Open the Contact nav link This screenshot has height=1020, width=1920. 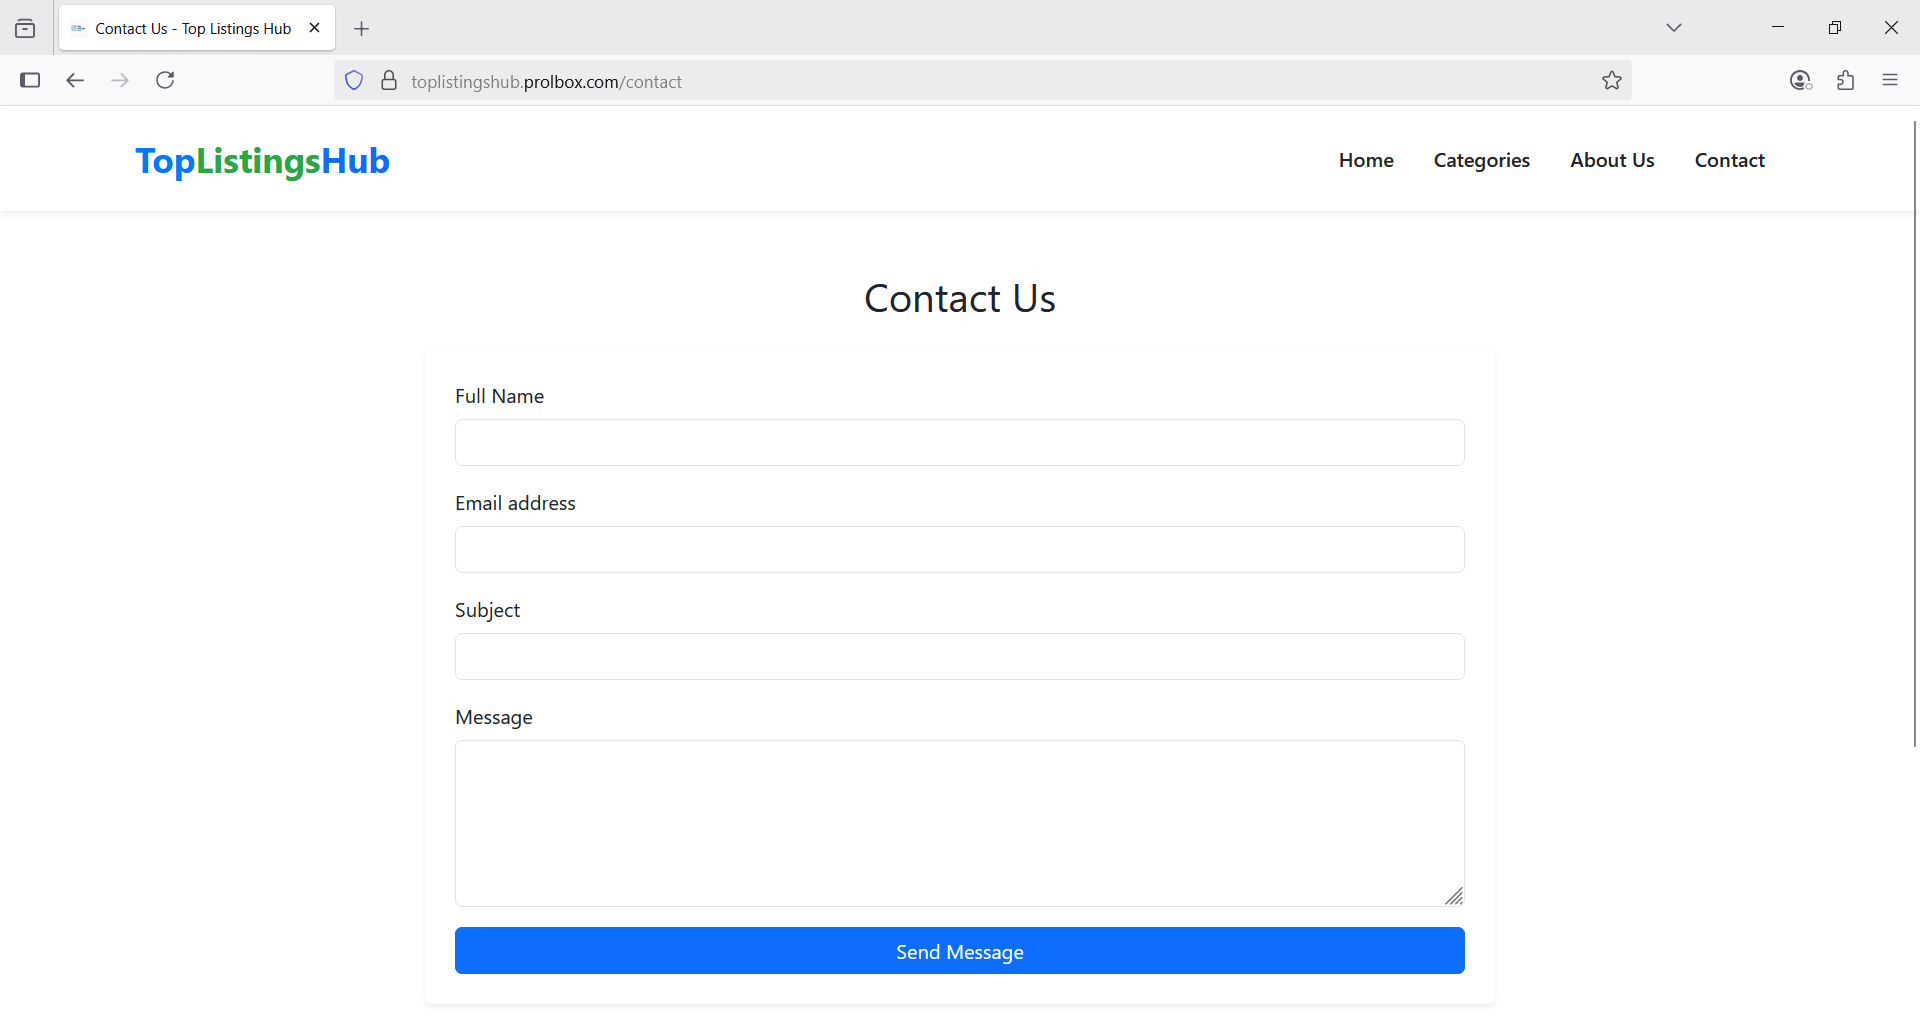tap(1730, 160)
